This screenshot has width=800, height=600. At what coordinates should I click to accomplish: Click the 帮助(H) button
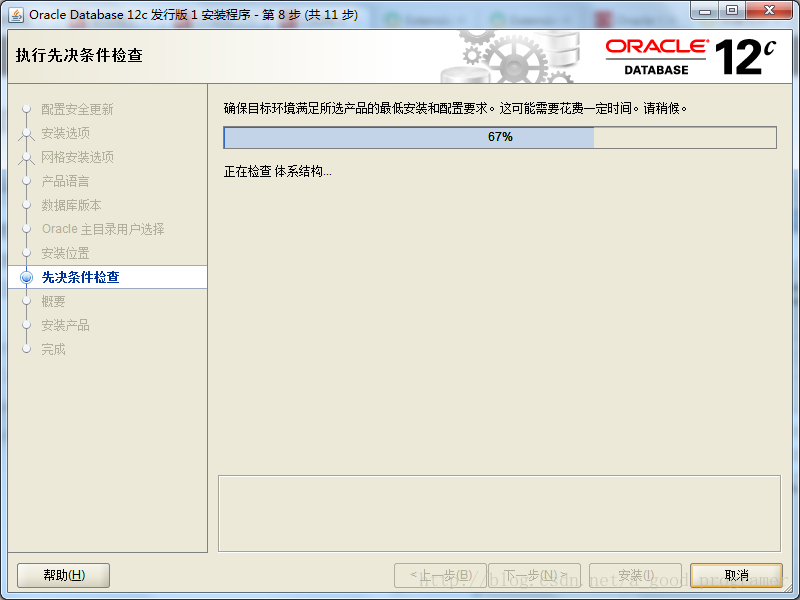coord(63,575)
